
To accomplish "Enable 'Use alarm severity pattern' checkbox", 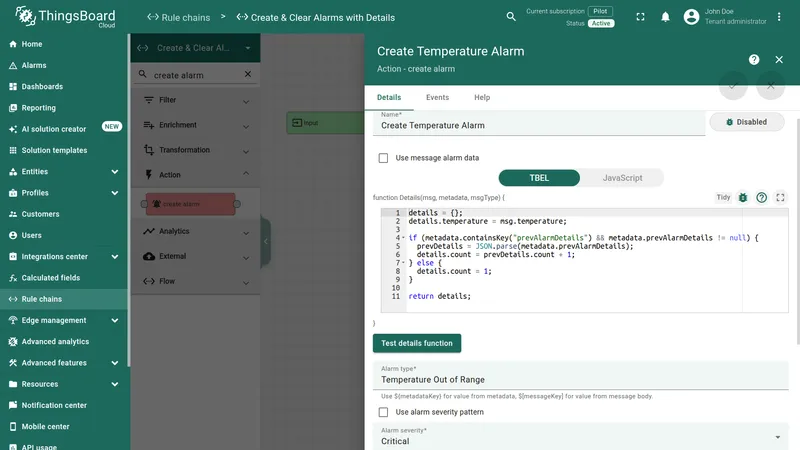I will coord(383,412).
